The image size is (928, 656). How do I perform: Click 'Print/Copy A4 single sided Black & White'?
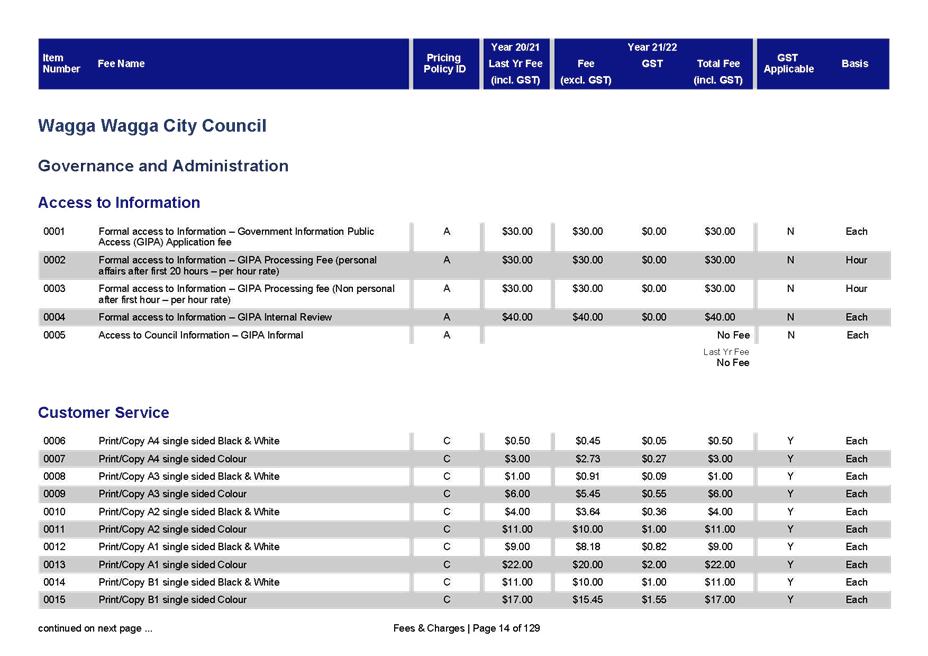tap(189, 441)
